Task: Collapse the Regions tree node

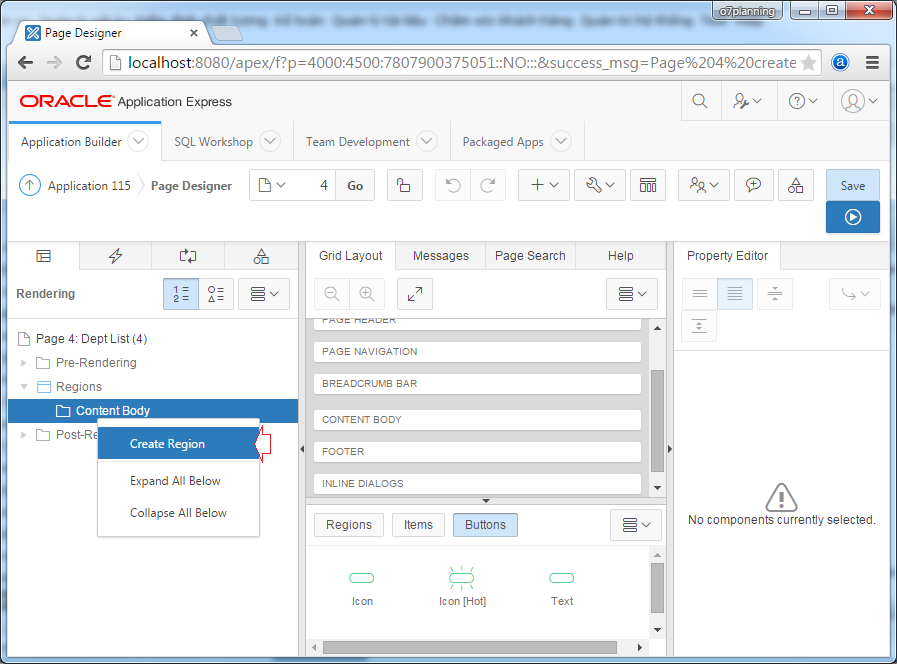Action: pos(23,387)
